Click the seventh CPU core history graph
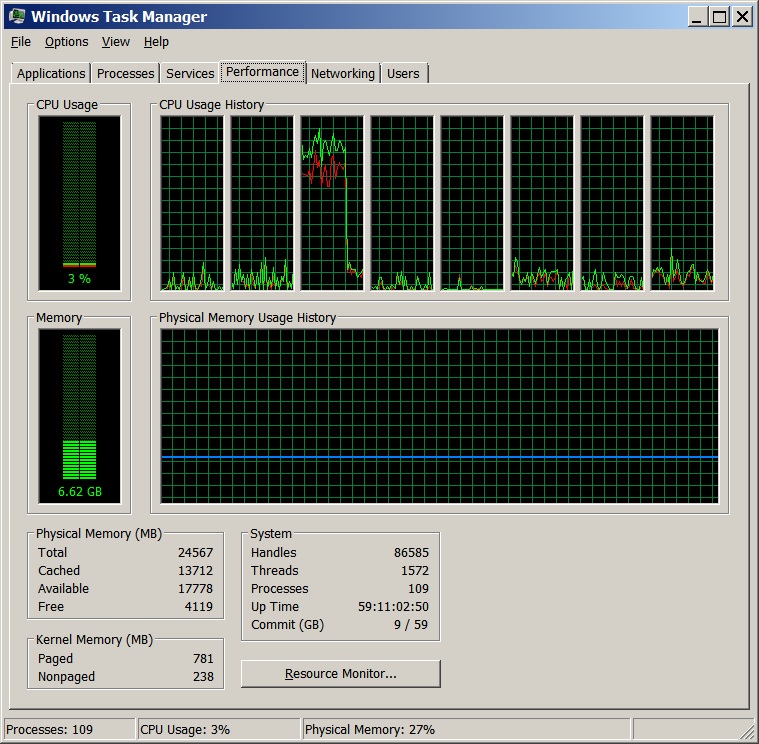Screen dimensions: 759x744 tap(612, 203)
